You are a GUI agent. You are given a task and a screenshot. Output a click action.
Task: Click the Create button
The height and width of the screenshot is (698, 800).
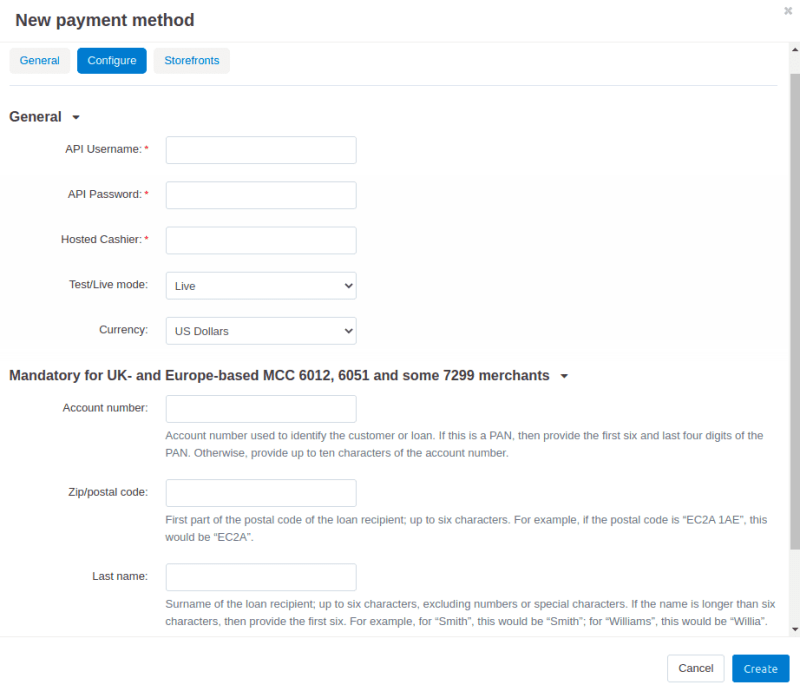[x=760, y=669]
